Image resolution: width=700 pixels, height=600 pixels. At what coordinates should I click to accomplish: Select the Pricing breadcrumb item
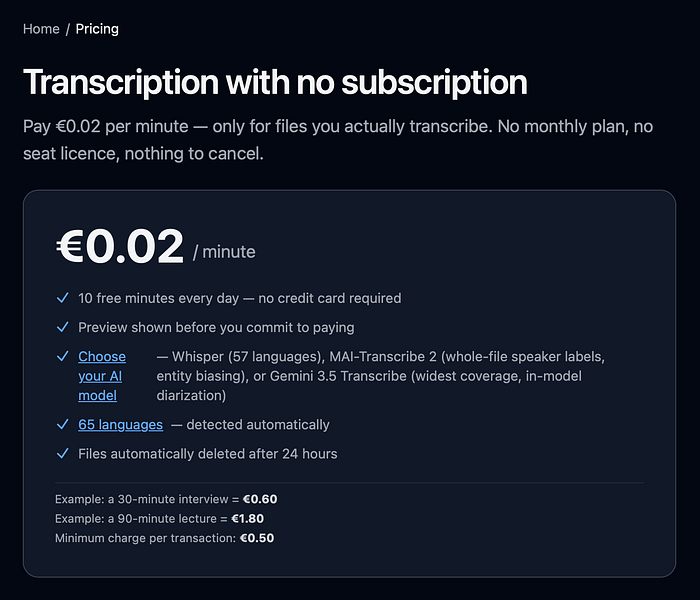[x=97, y=29]
